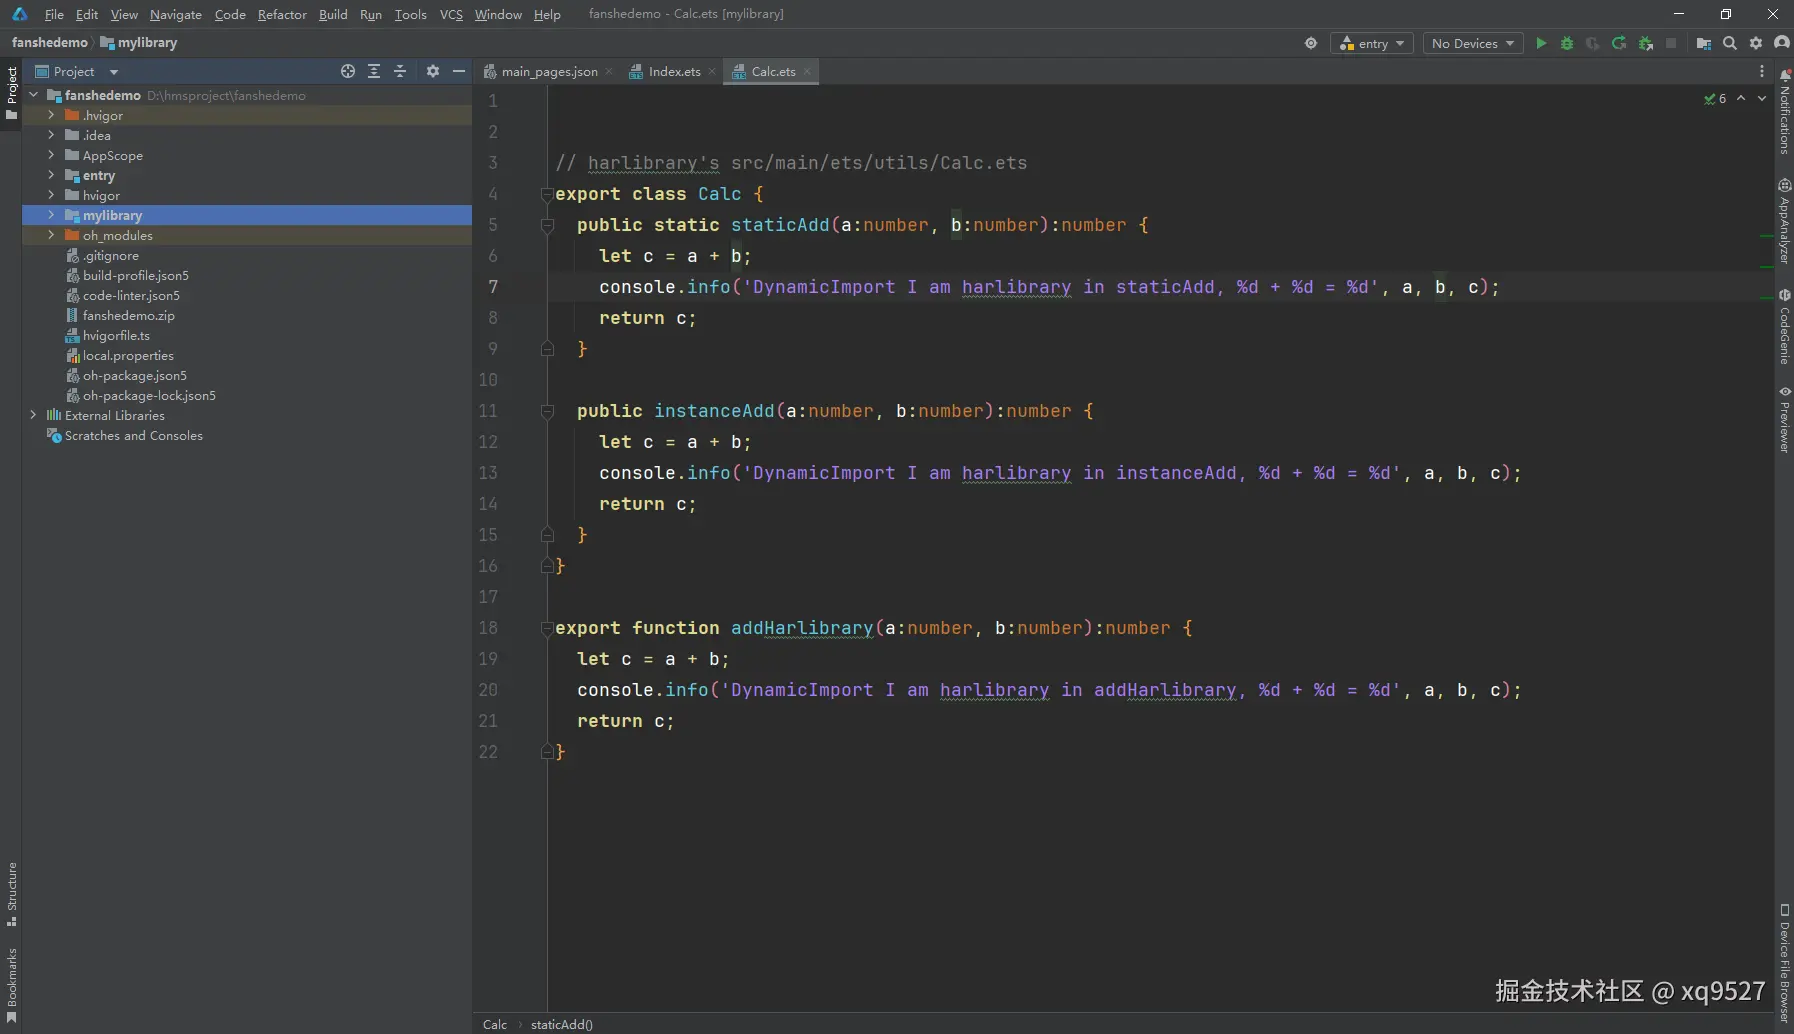Switch to the Index.ets tab
Image resolution: width=1794 pixels, height=1034 pixels.
coord(674,71)
